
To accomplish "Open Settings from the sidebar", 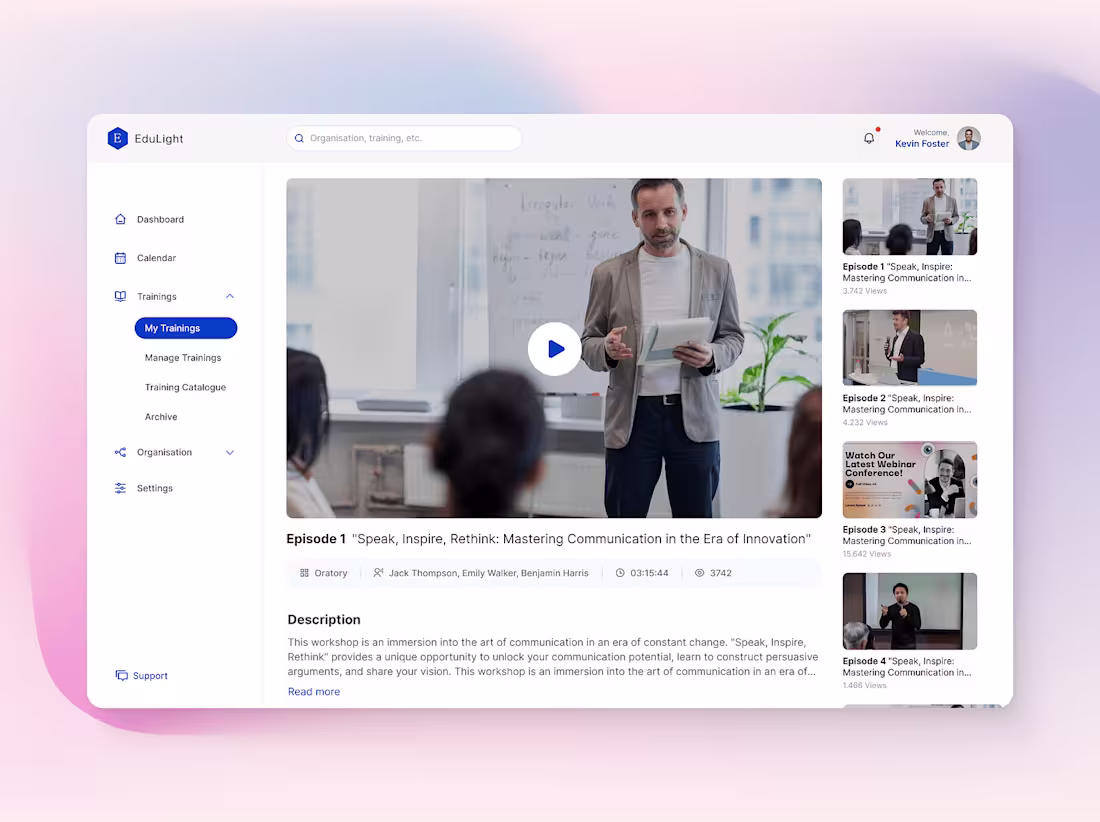I will pyautogui.click(x=154, y=488).
